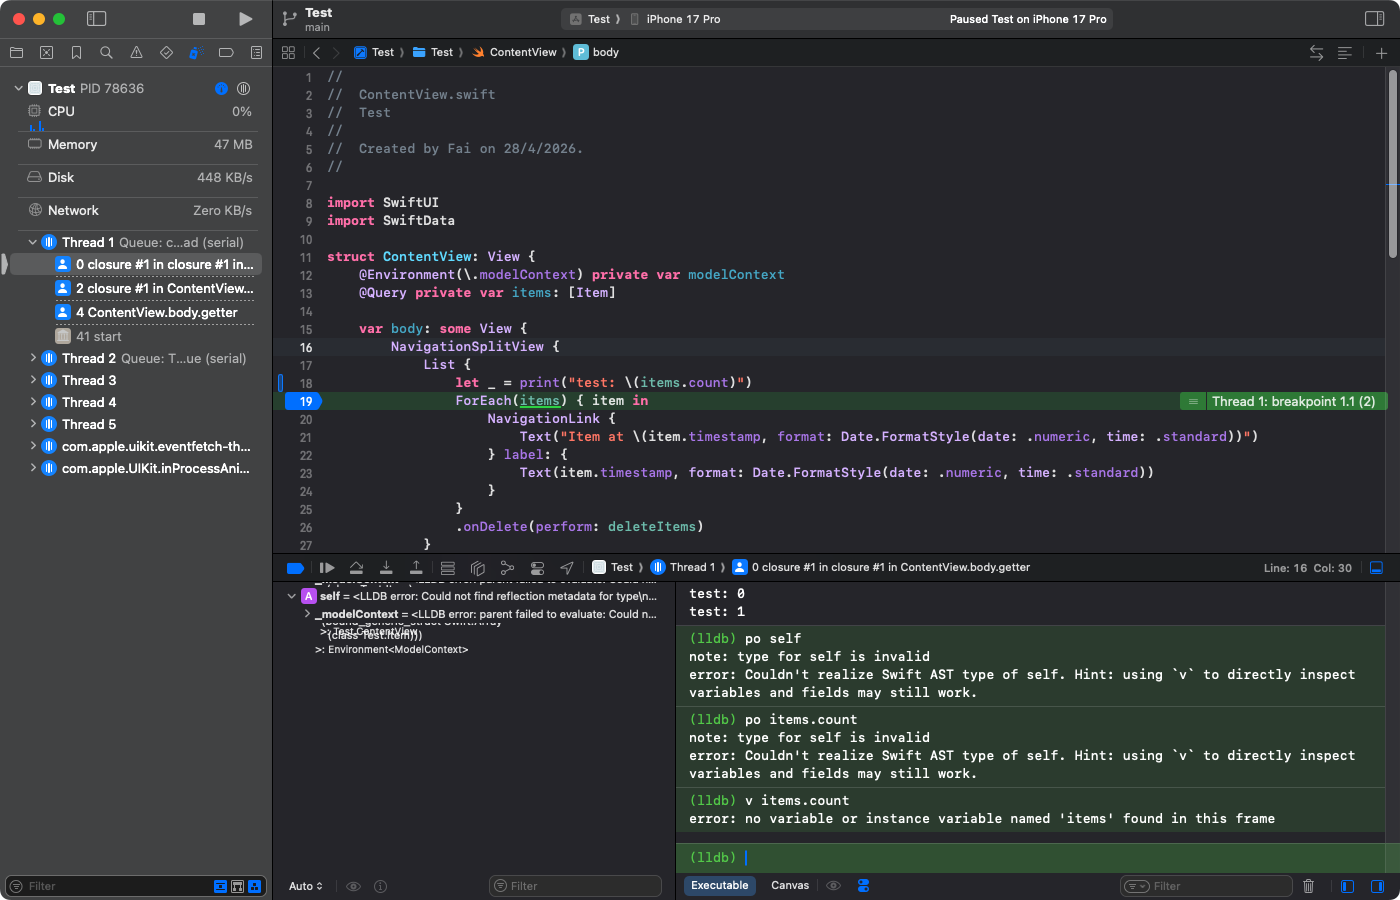Click the Continue program execution button
This screenshot has width=1400, height=900.
326,567
